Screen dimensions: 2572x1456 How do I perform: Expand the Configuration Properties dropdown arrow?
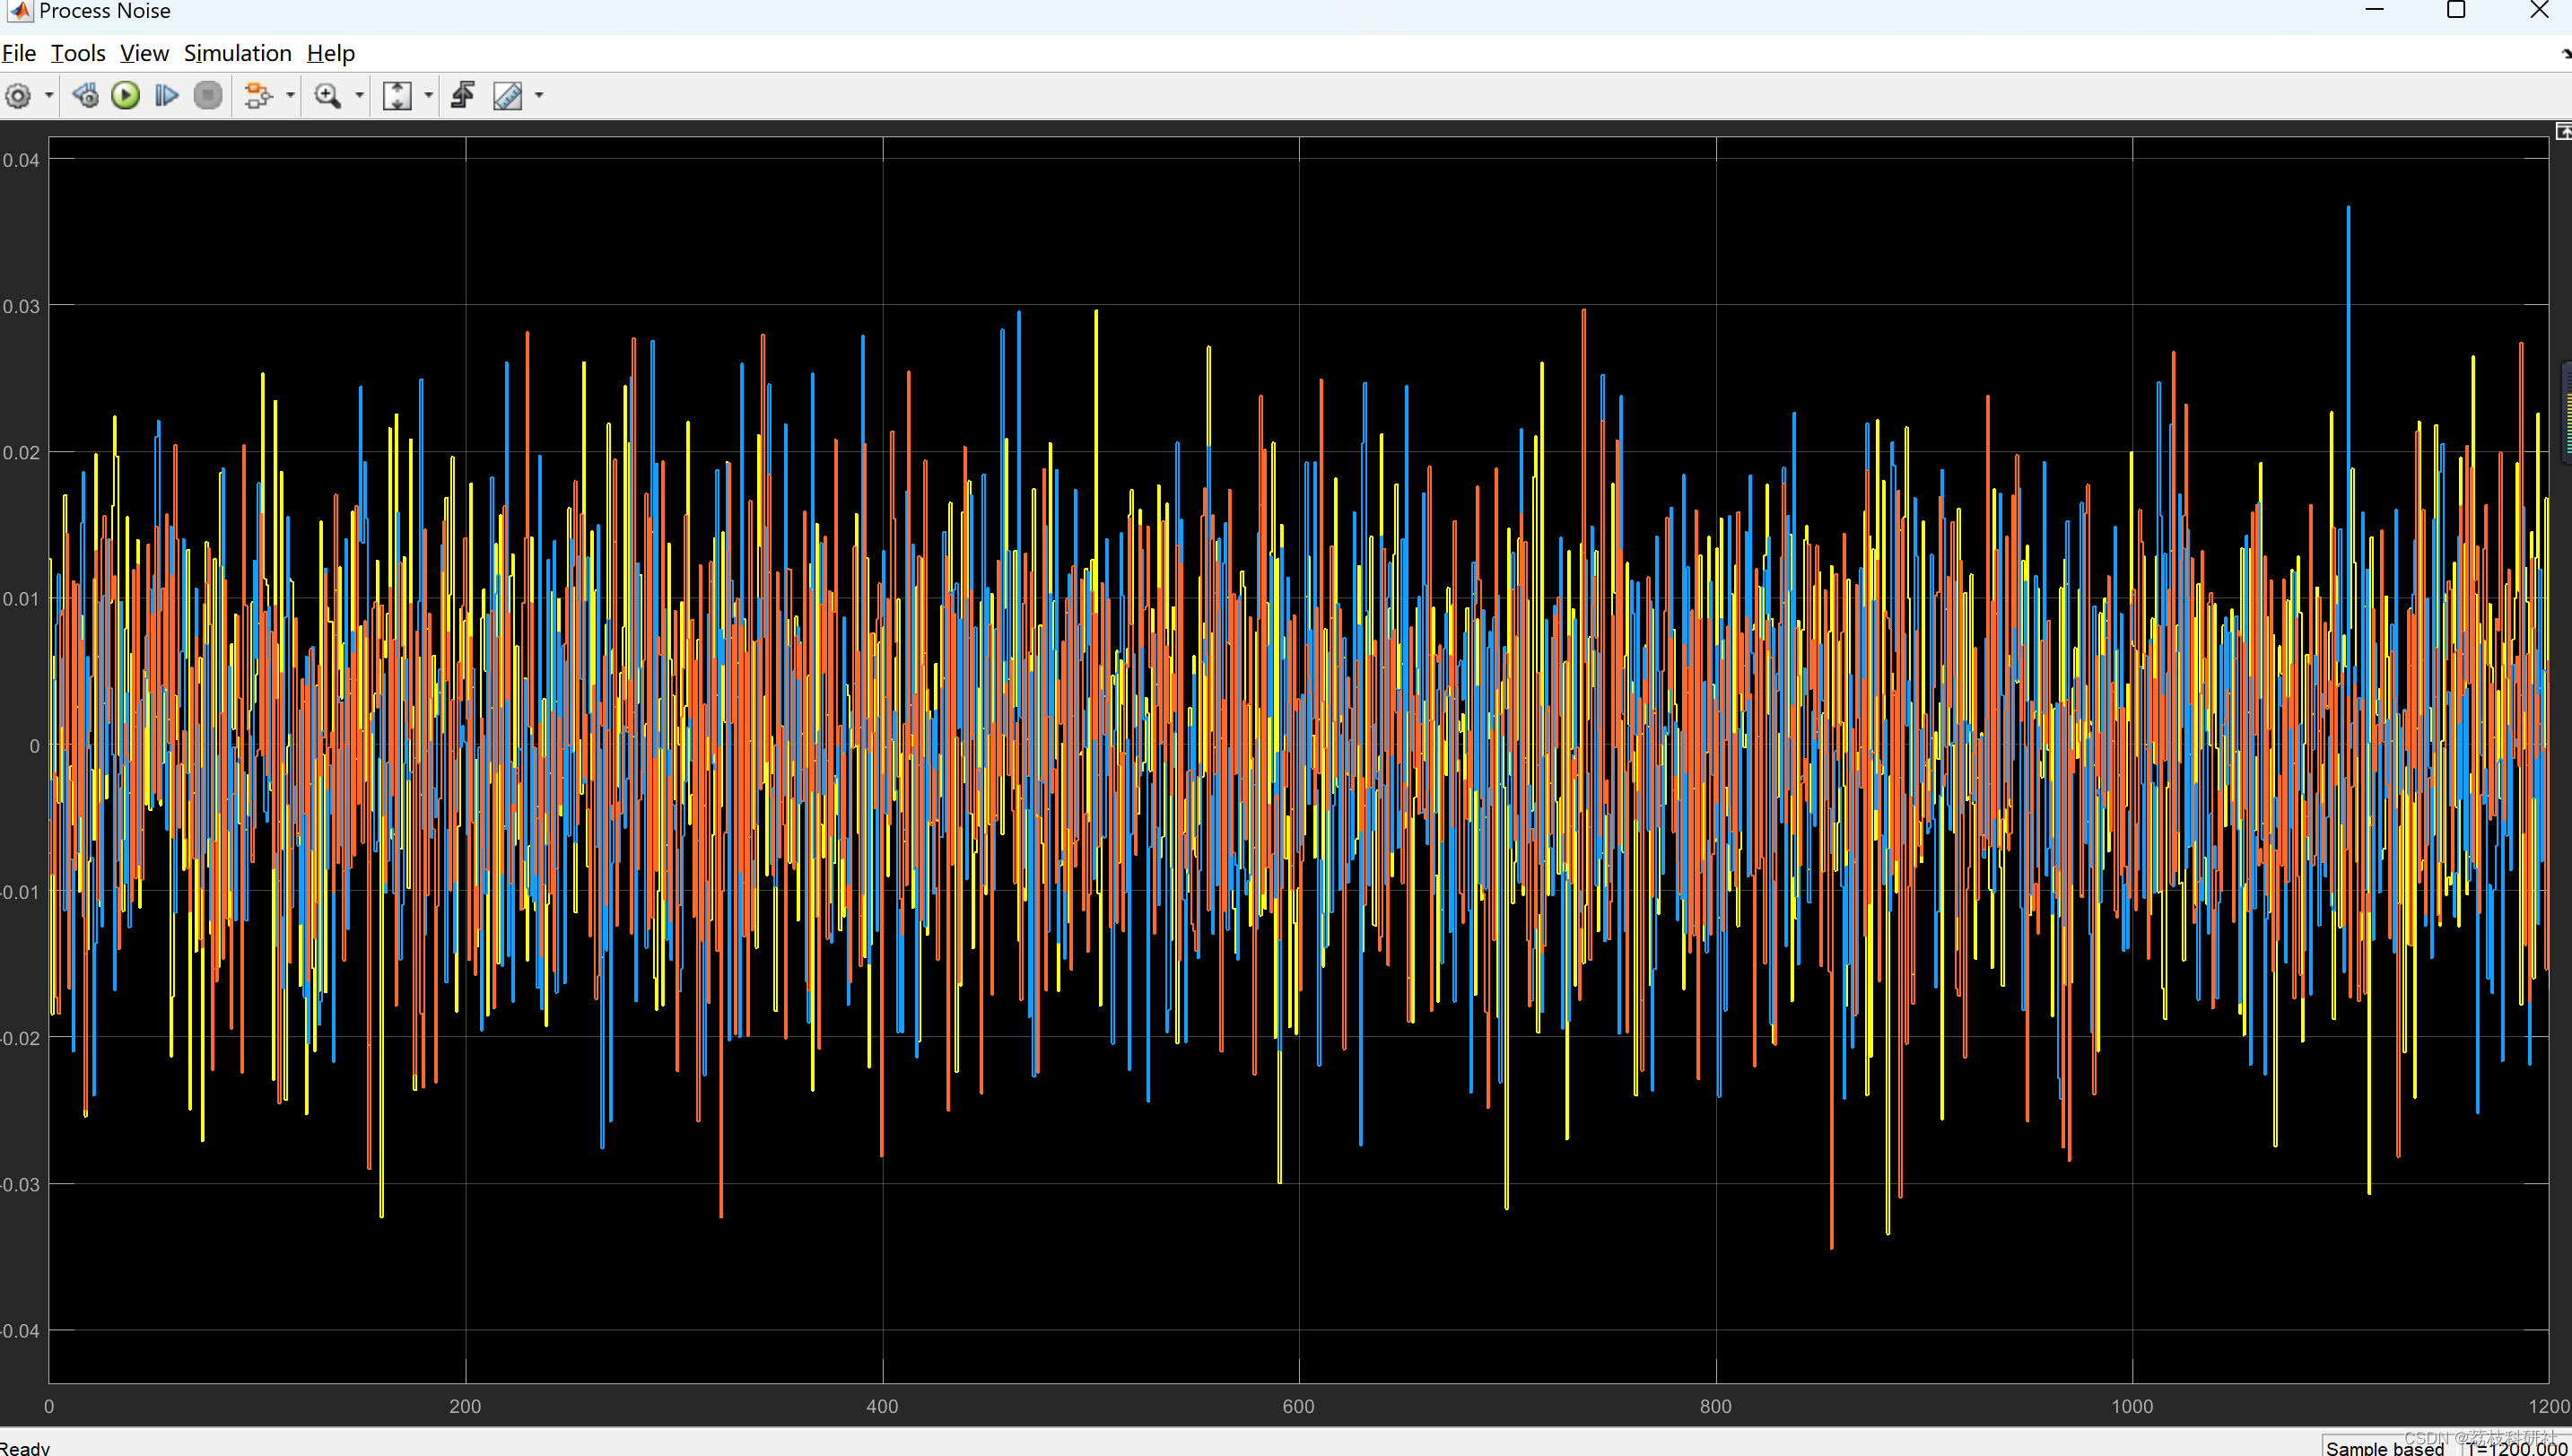48,96
